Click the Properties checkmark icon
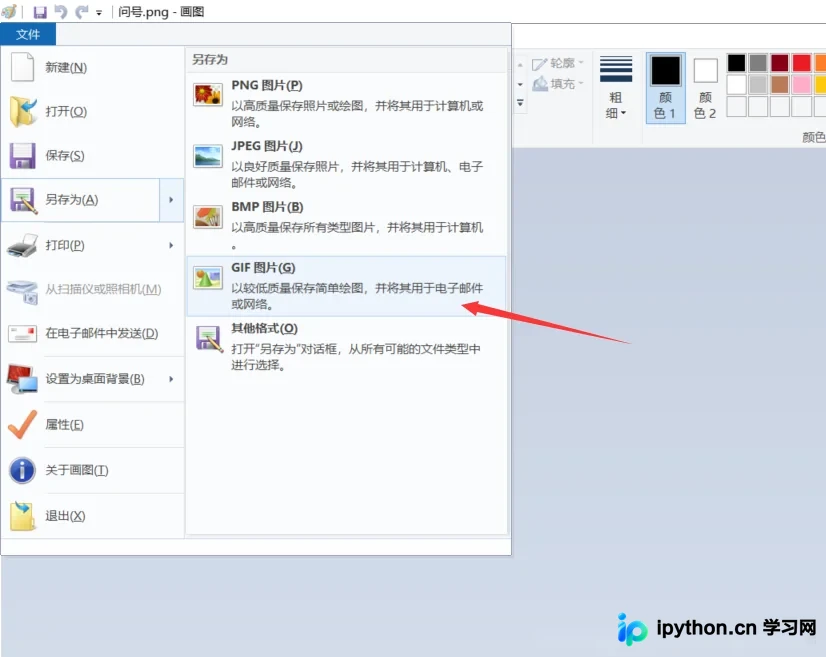The height and width of the screenshot is (657, 826). coord(23,425)
